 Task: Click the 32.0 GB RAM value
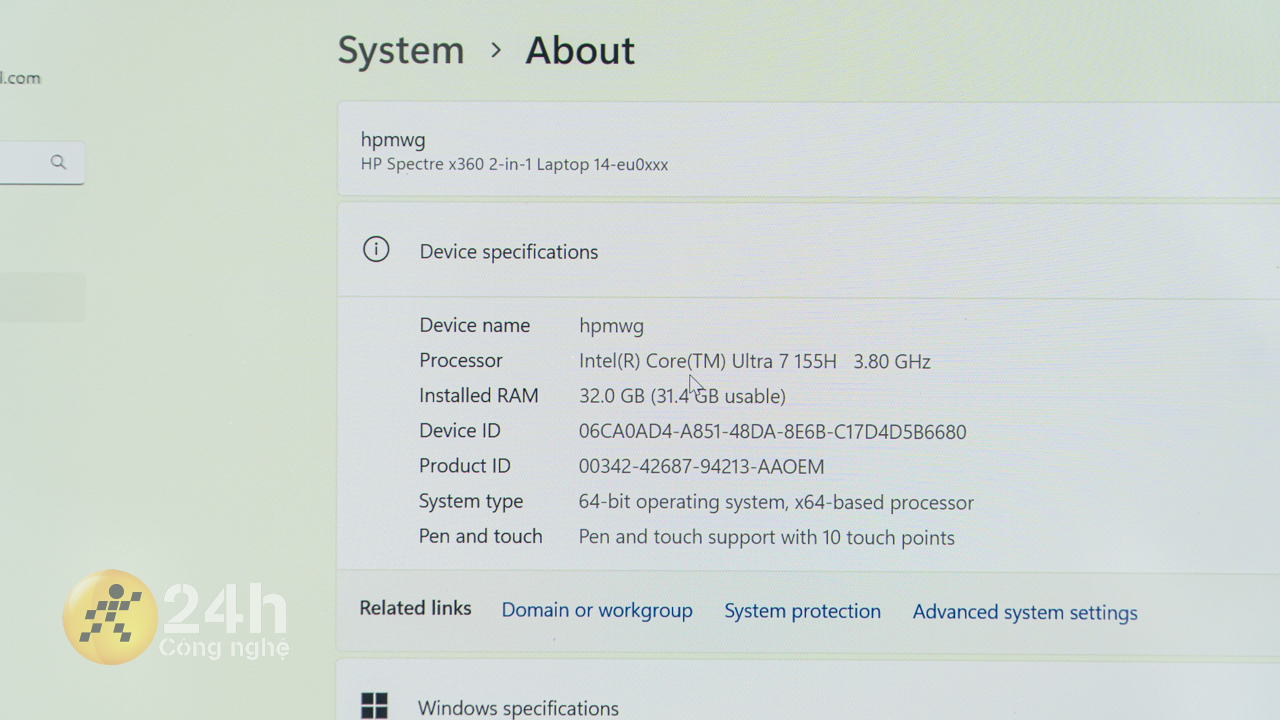tap(682, 396)
